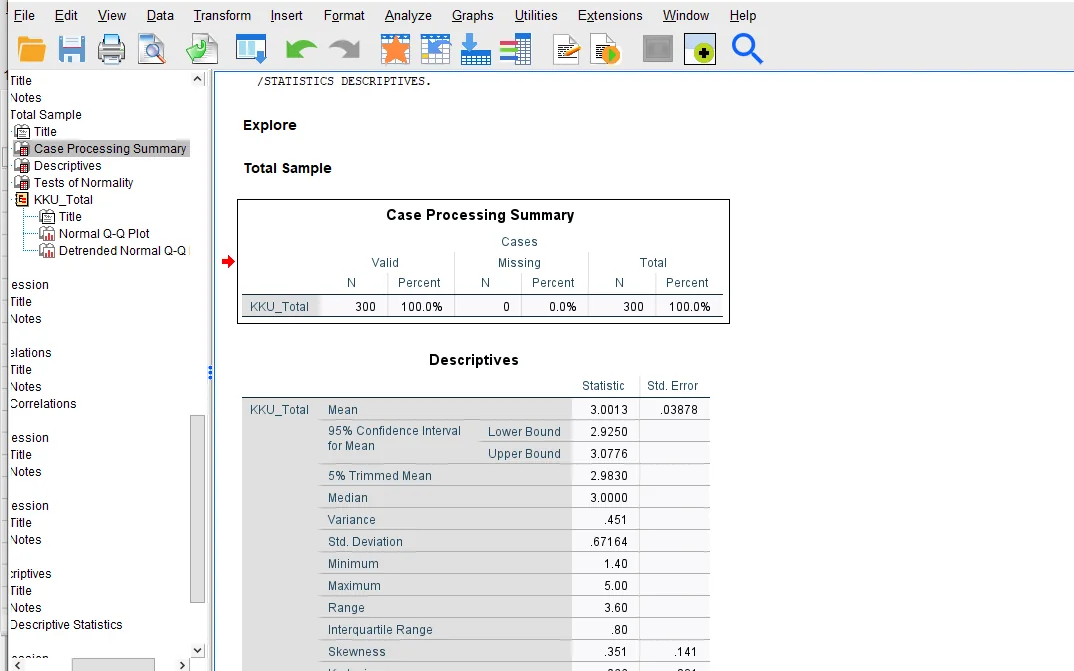Click the Mean statistic value 3.0013

pyautogui.click(x=609, y=409)
